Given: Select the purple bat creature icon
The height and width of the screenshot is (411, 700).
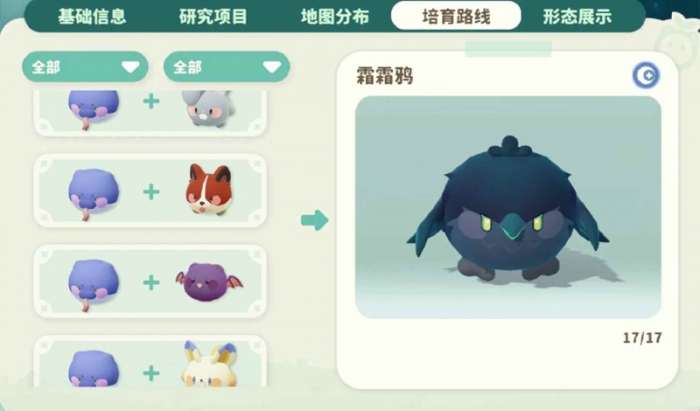Looking at the screenshot, I should pos(209,282).
